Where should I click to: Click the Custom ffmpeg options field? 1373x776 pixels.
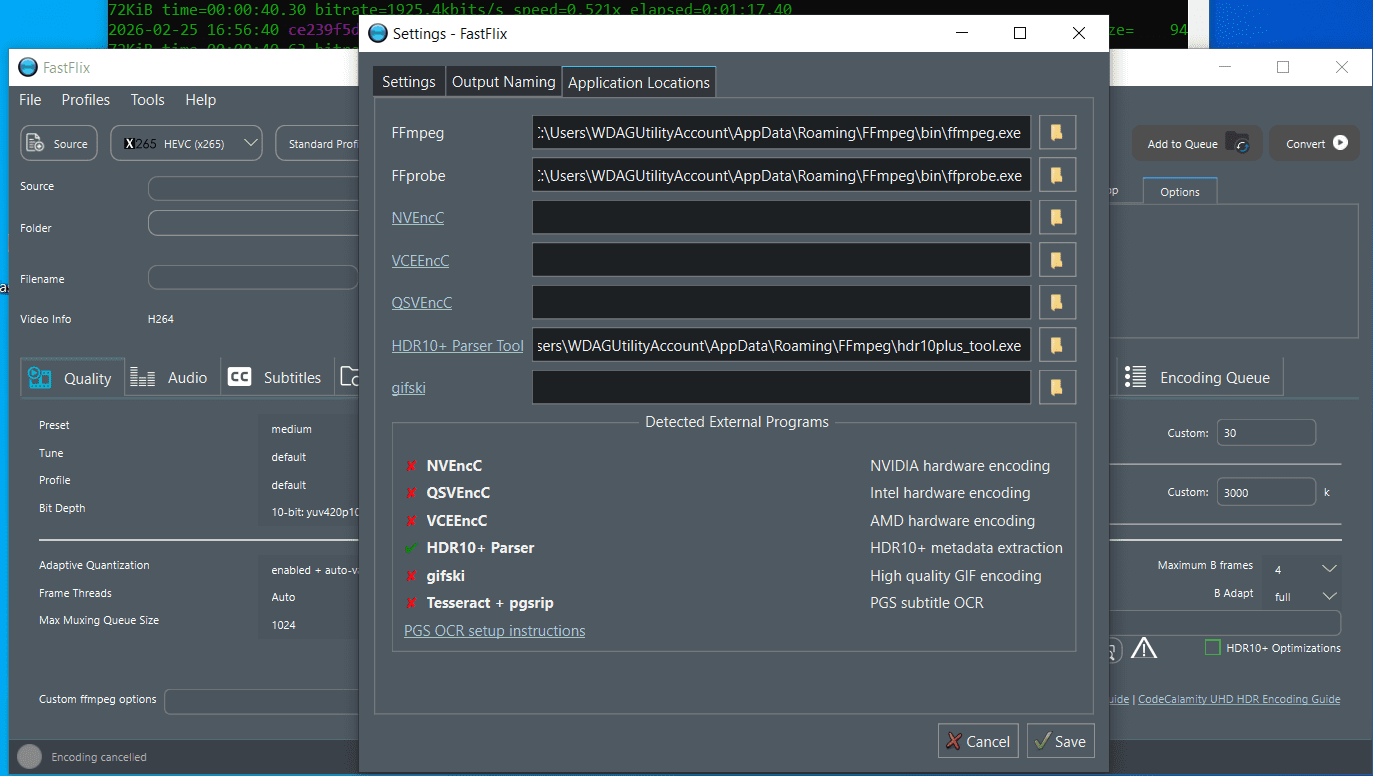262,701
